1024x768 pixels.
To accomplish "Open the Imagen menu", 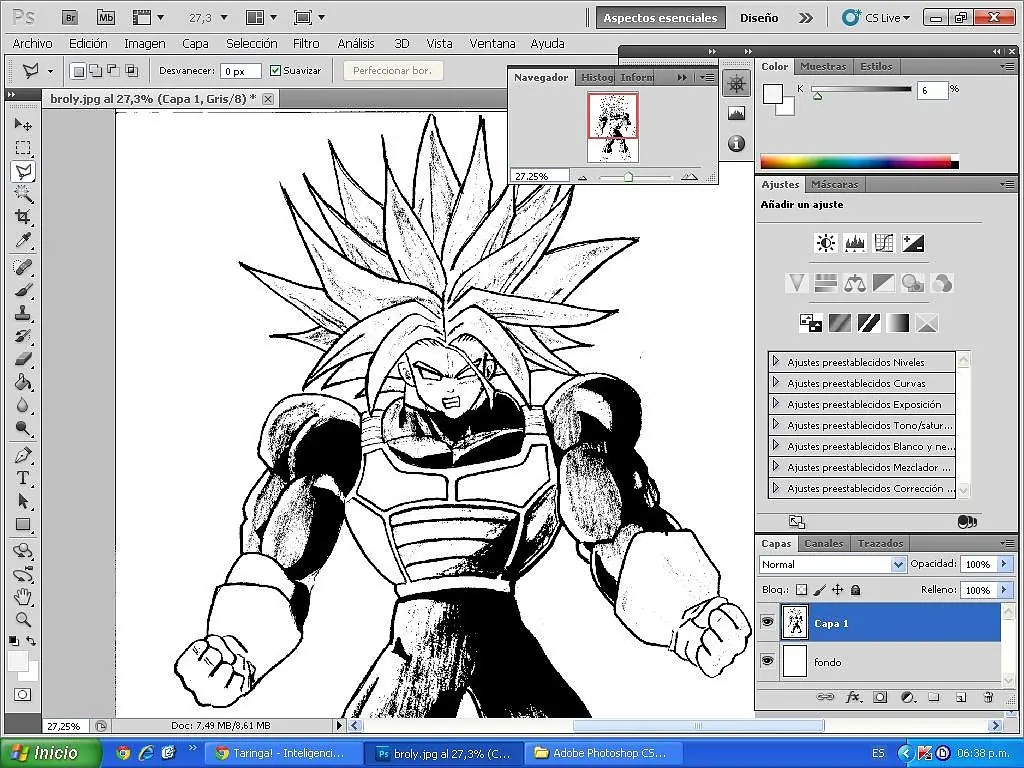I will (x=144, y=44).
